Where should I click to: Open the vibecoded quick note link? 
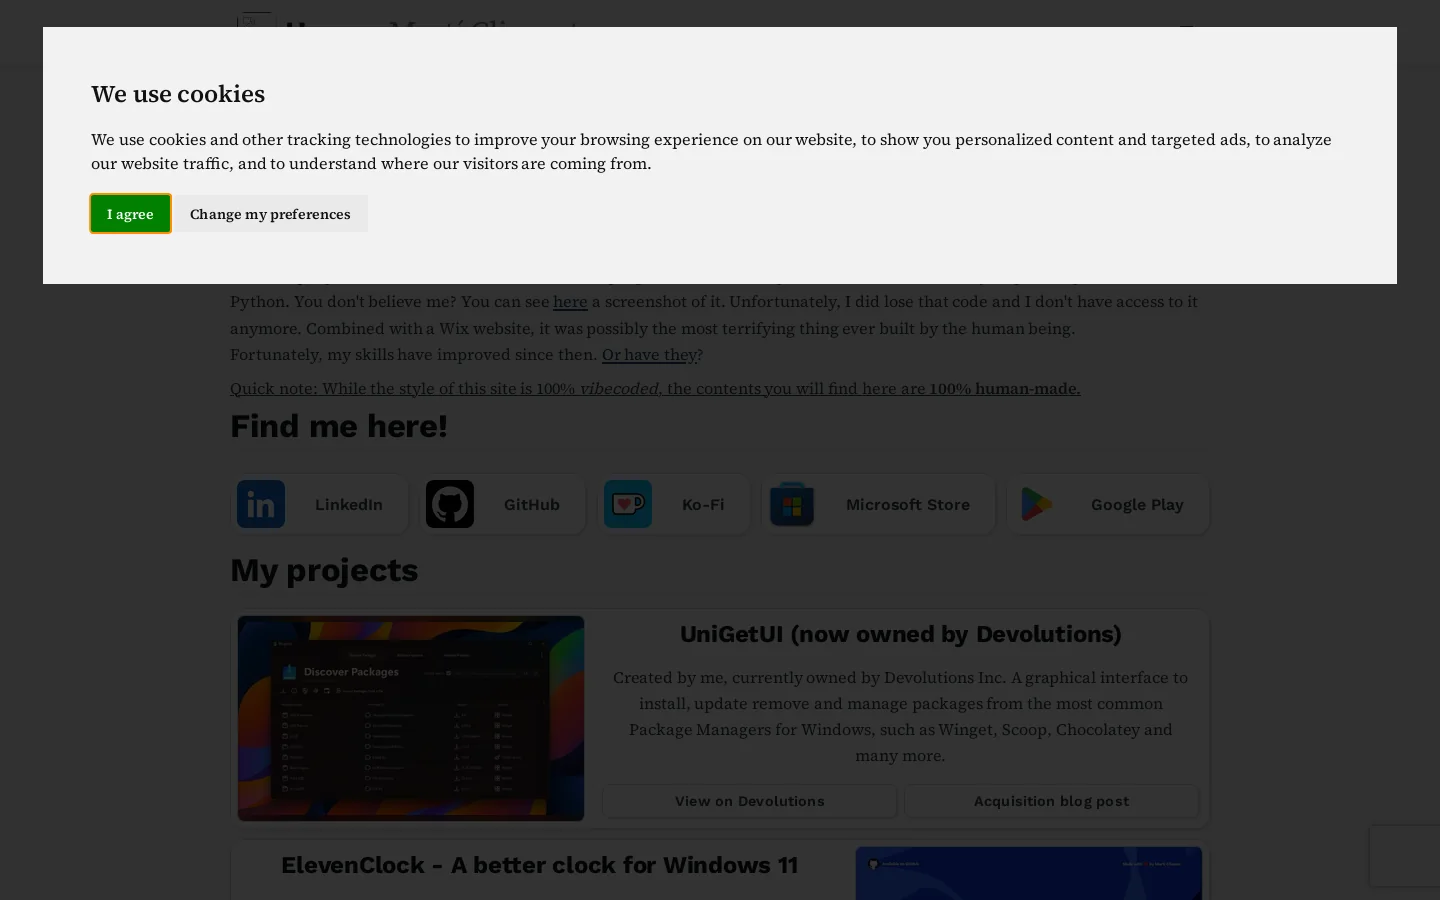pos(655,388)
